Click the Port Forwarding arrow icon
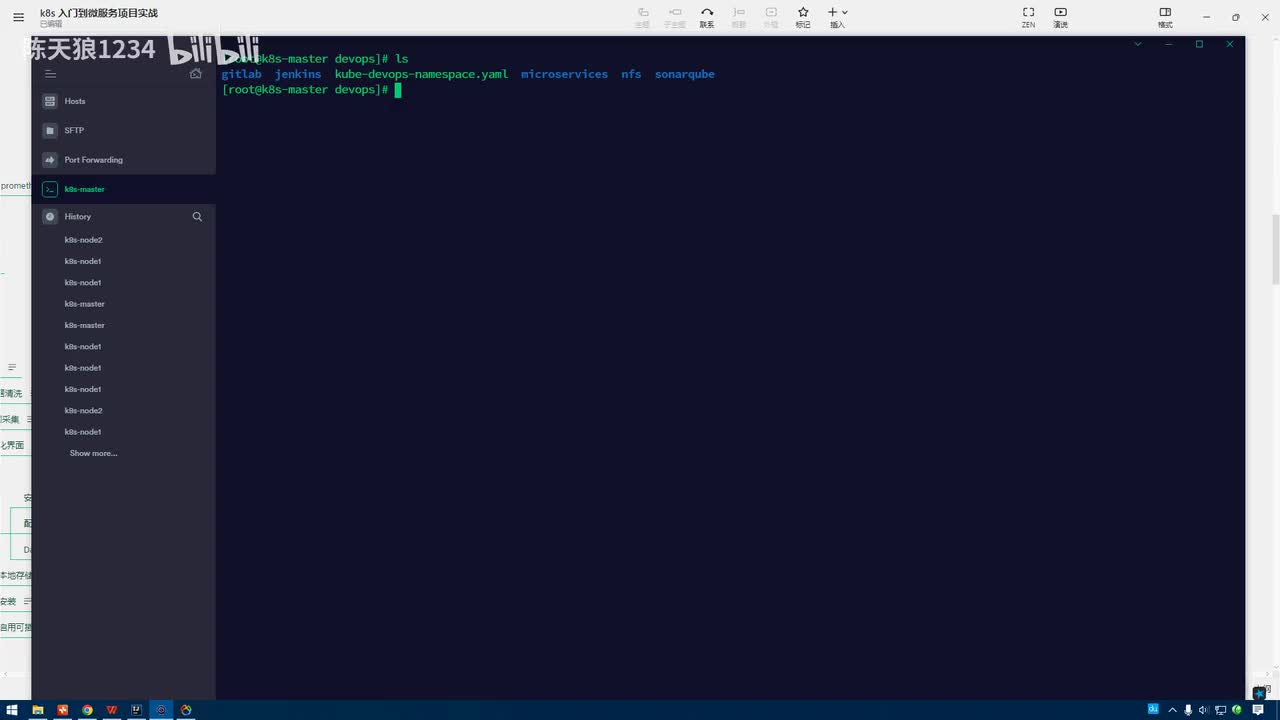Image resolution: width=1280 pixels, height=720 pixels. 50,159
